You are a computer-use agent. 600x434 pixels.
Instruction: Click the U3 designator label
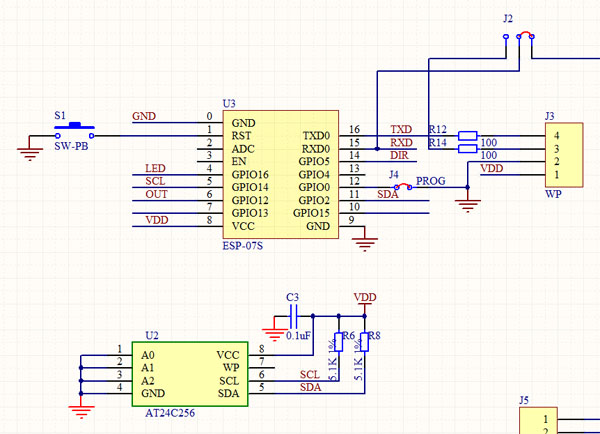pyautogui.click(x=229, y=104)
